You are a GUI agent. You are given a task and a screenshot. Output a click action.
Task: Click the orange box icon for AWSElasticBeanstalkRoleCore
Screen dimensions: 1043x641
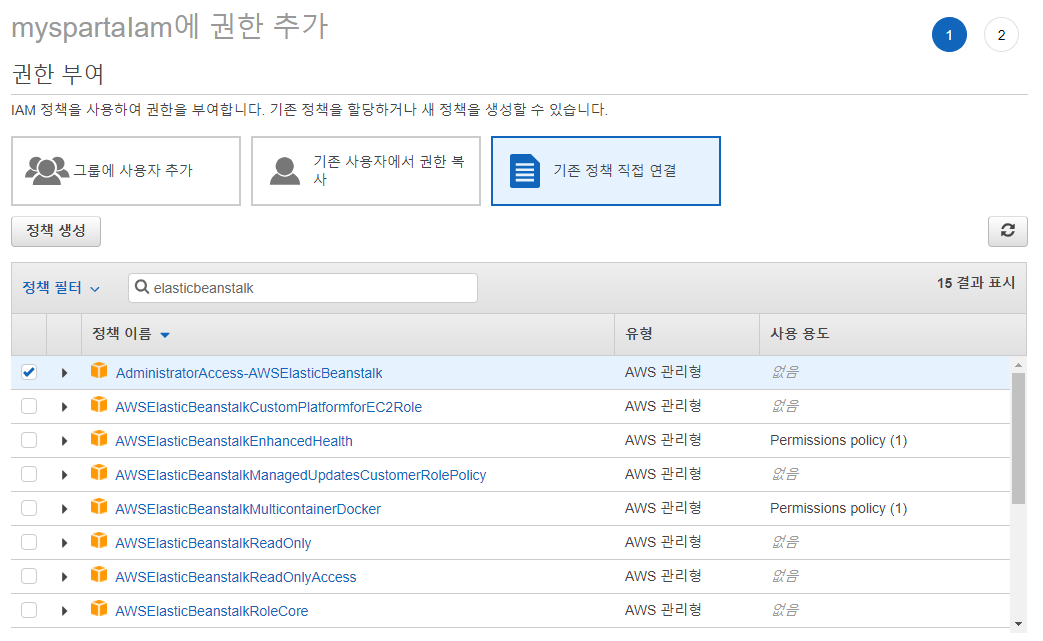(99, 608)
